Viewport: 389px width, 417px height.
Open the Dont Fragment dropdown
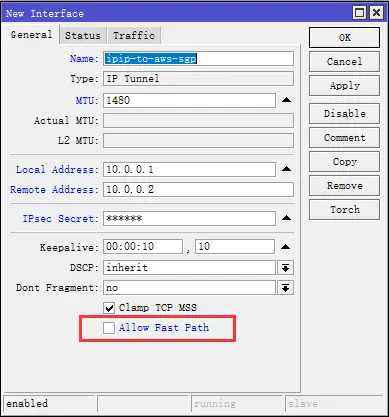tap(285, 288)
